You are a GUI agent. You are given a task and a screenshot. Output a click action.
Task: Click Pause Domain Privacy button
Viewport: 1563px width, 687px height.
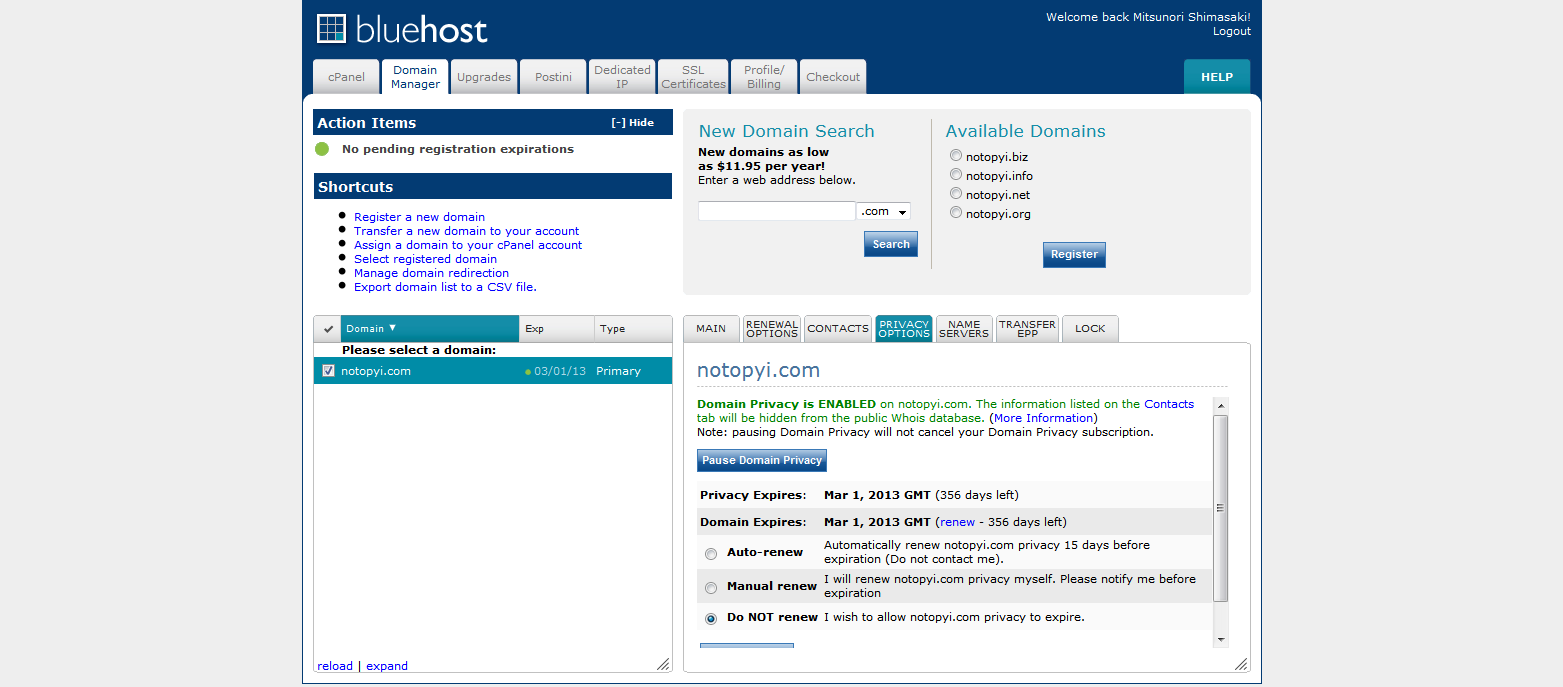click(x=762, y=460)
